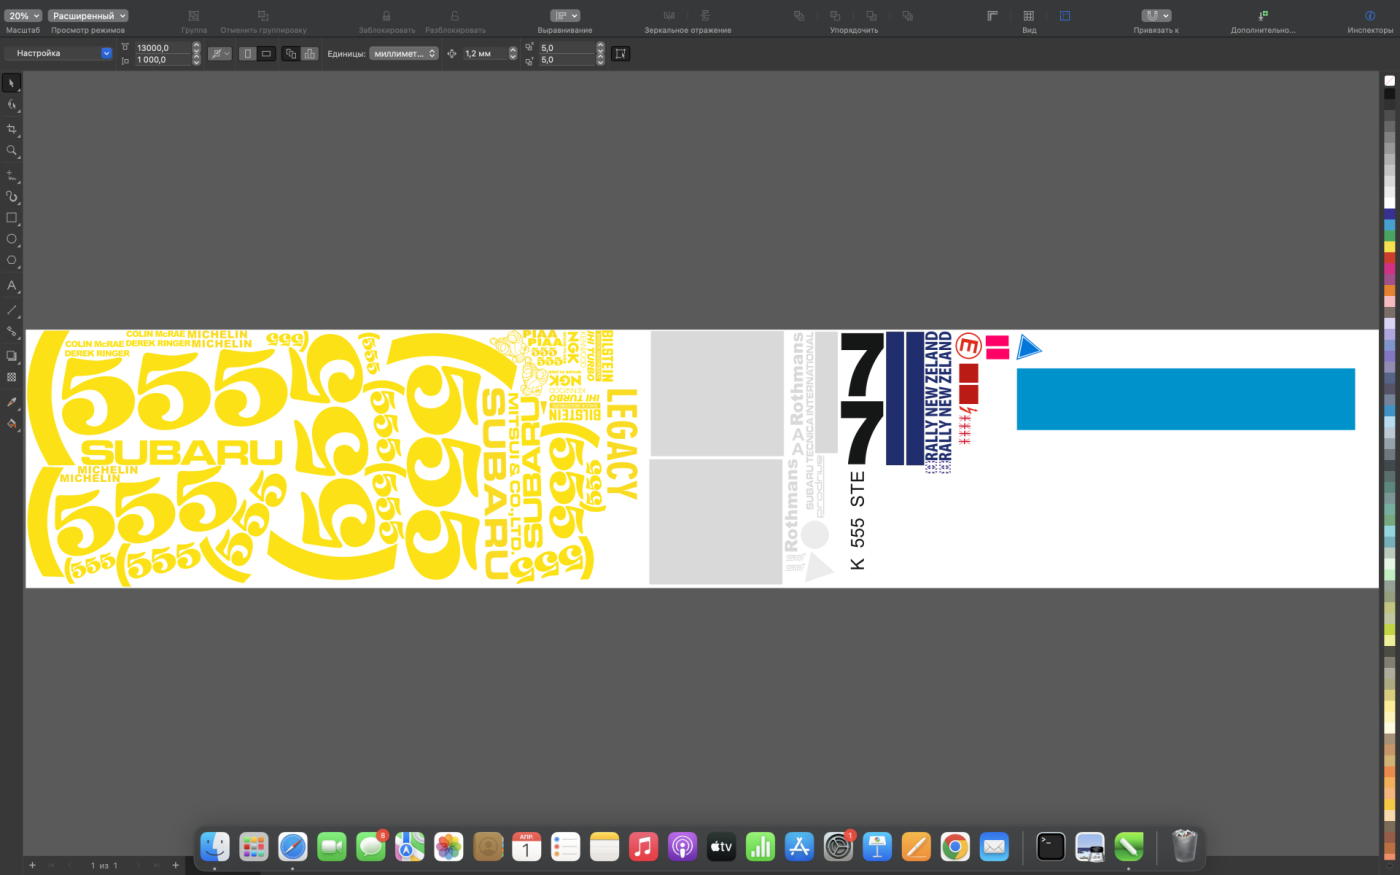The width and height of the screenshot is (1400, 875).
Task: Click the page height 1000,0 stepper
Action: coord(197,60)
